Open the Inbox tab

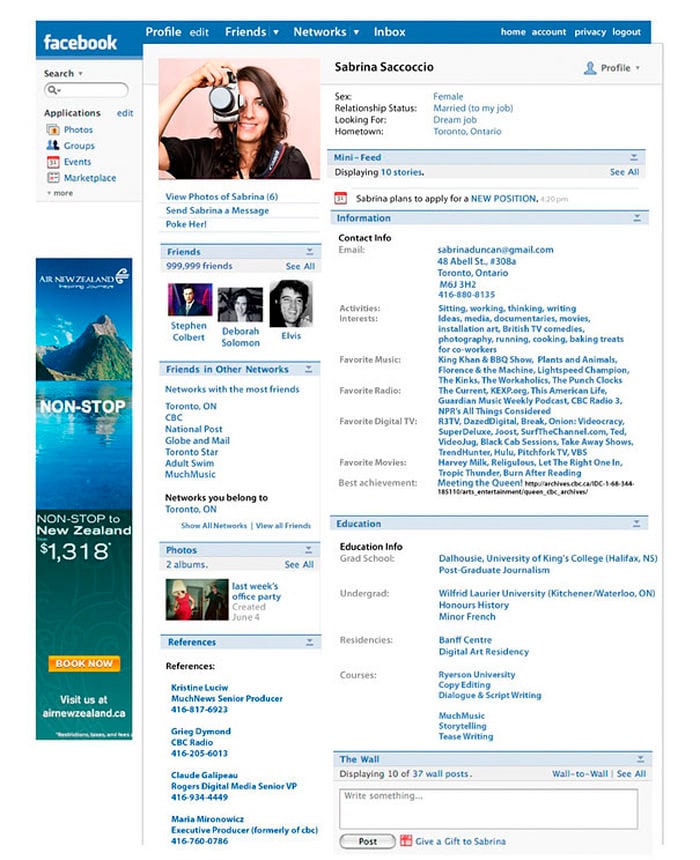pos(390,32)
